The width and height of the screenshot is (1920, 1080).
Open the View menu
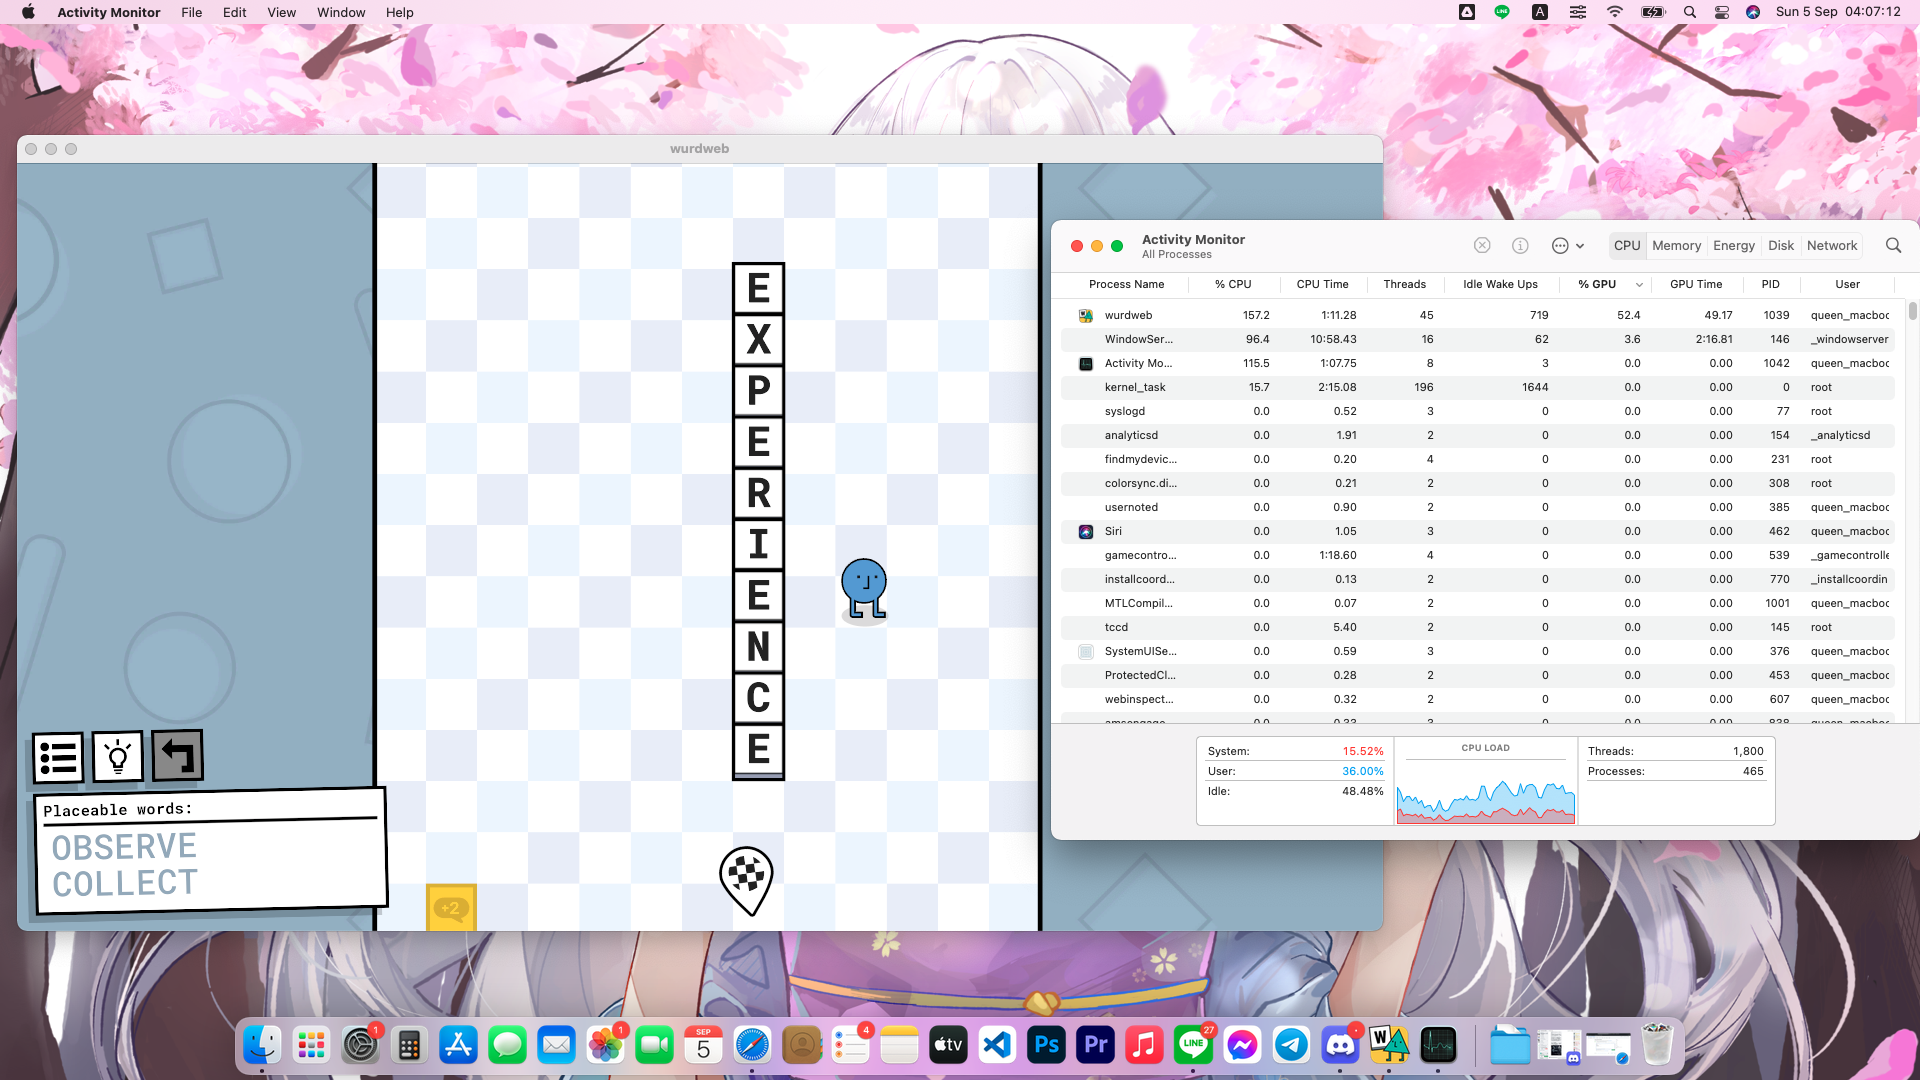pyautogui.click(x=281, y=12)
